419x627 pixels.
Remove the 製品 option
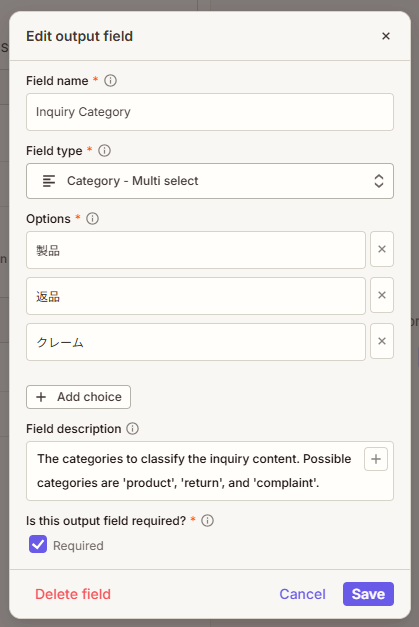[382, 249]
